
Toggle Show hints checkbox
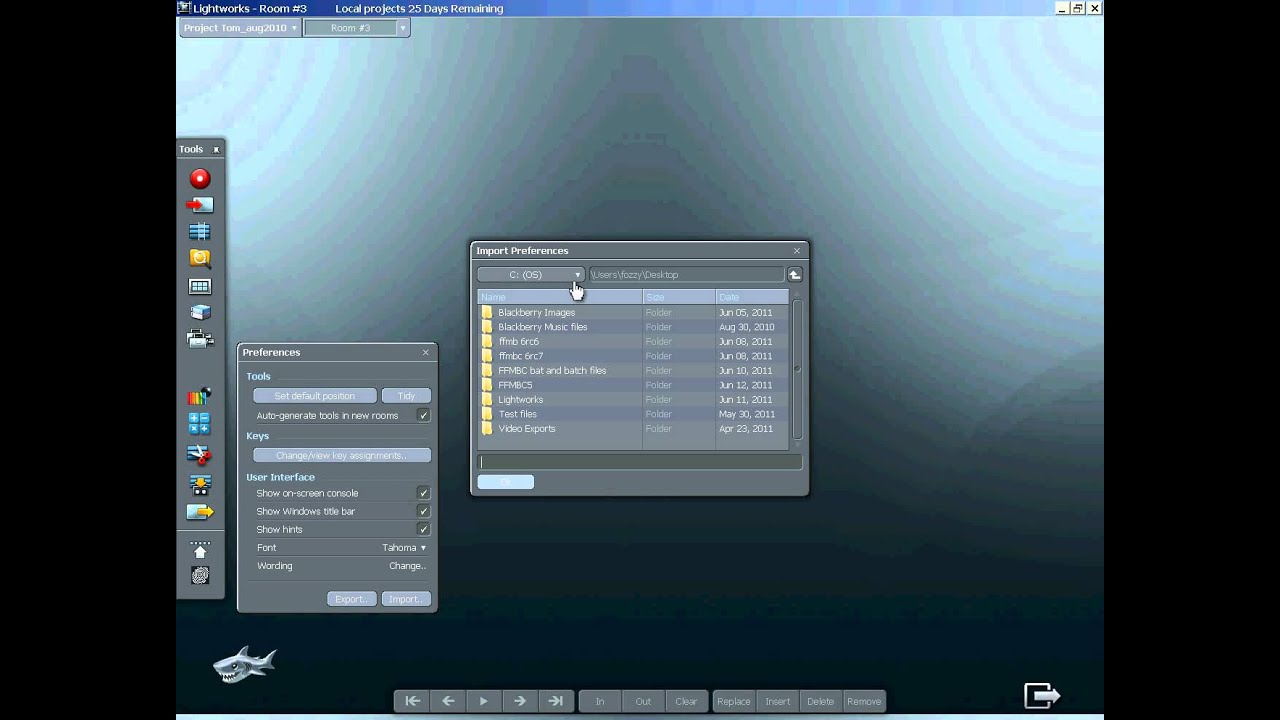pyautogui.click(x=424, y=529)
